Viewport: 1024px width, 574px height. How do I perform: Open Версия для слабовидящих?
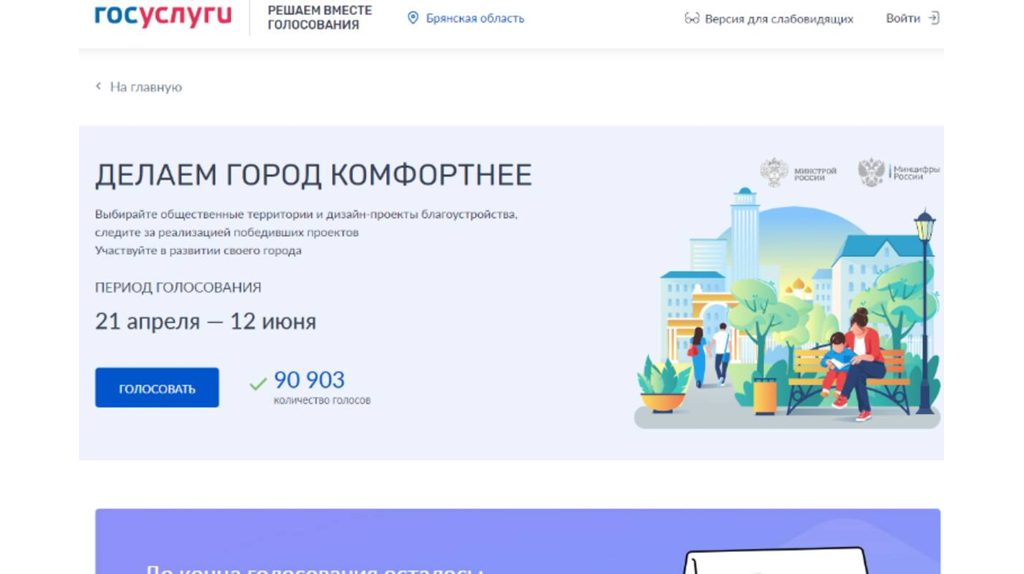pyautogui.click(x=778, y=19)
